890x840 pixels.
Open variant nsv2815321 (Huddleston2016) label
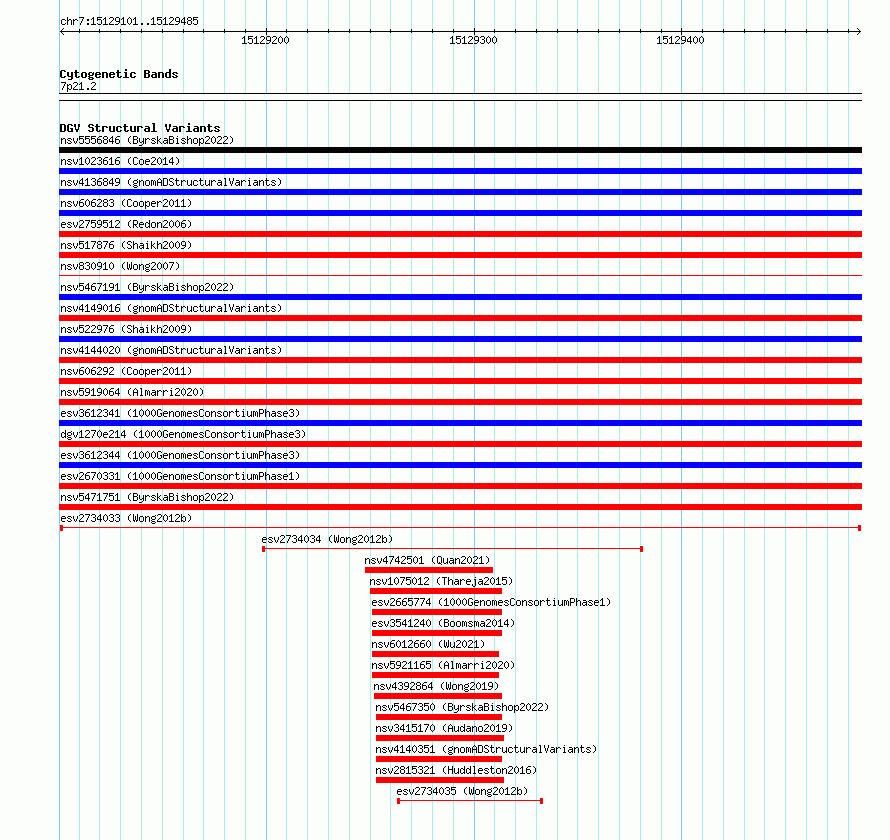[x=456, y=770]
